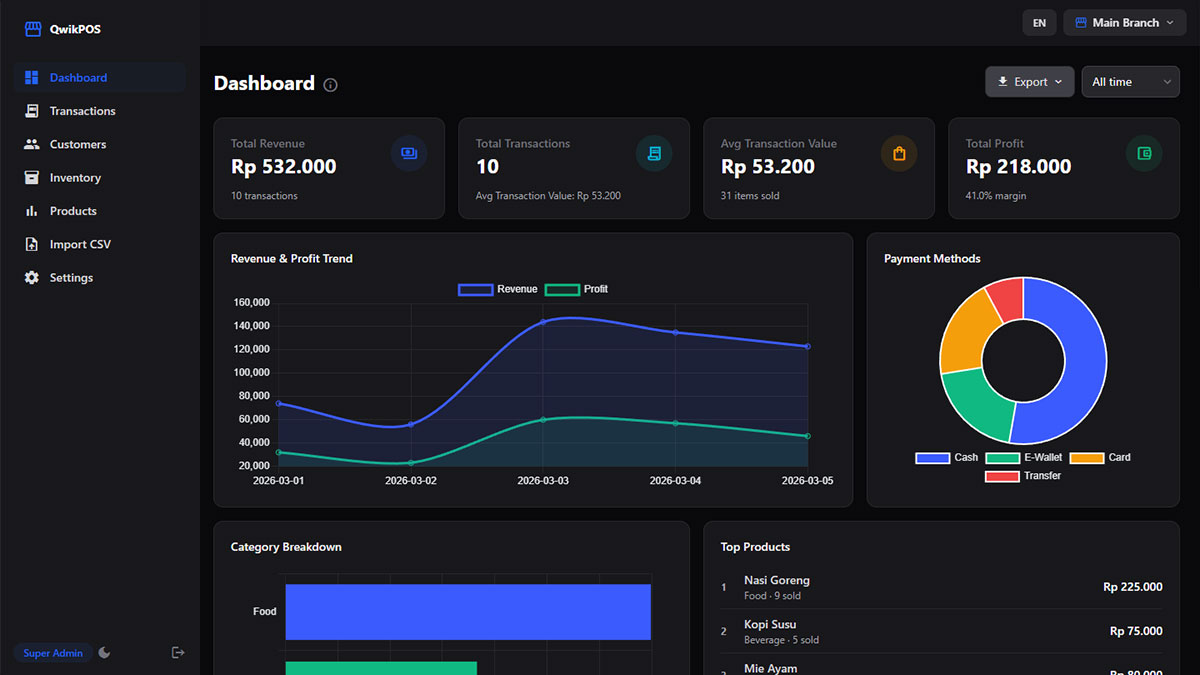The width and height of the screenshot is (1200, 675).
Task: Click the Kopi Susu product row
Action: tap(941, 631)
